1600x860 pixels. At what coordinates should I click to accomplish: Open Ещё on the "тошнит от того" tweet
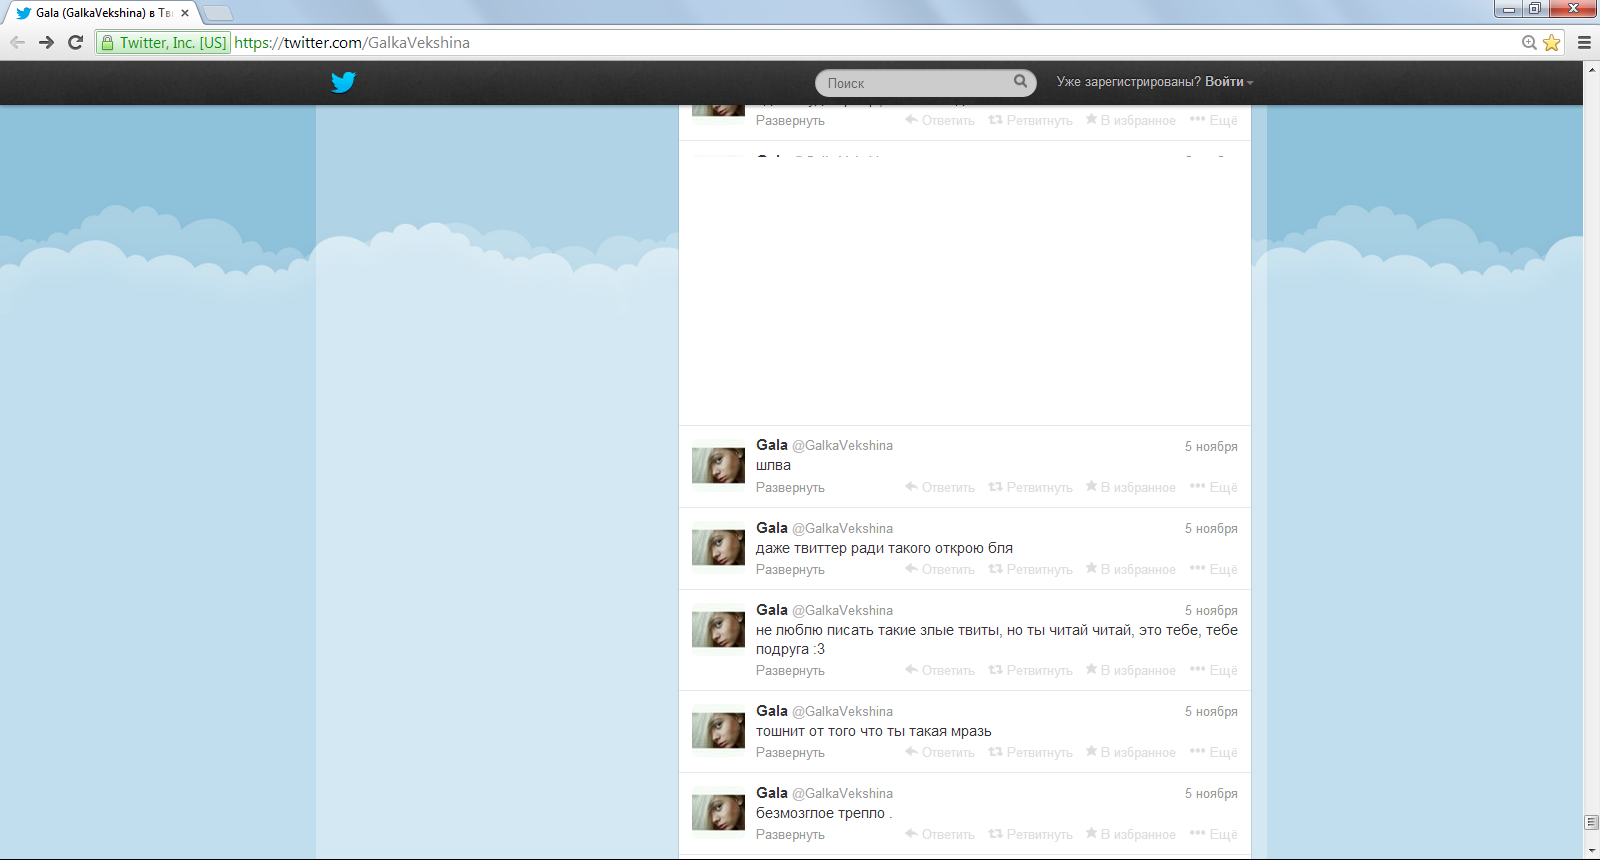coord(1214,752)
